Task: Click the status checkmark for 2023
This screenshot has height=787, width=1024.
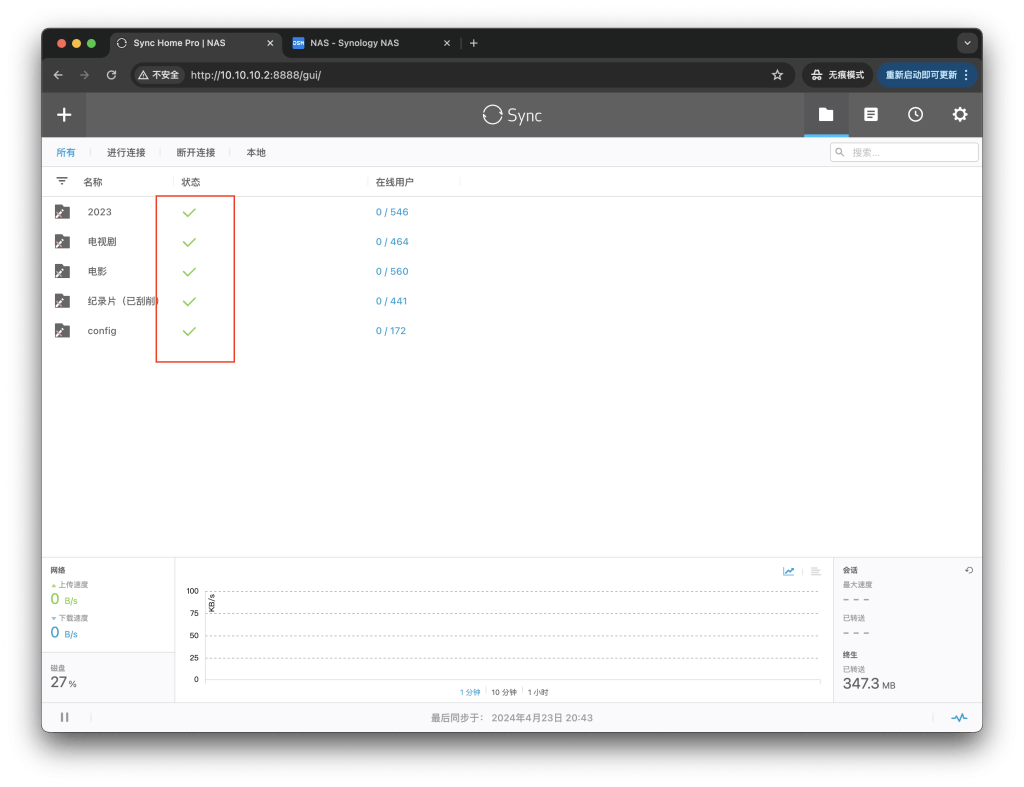Action: 189,212
